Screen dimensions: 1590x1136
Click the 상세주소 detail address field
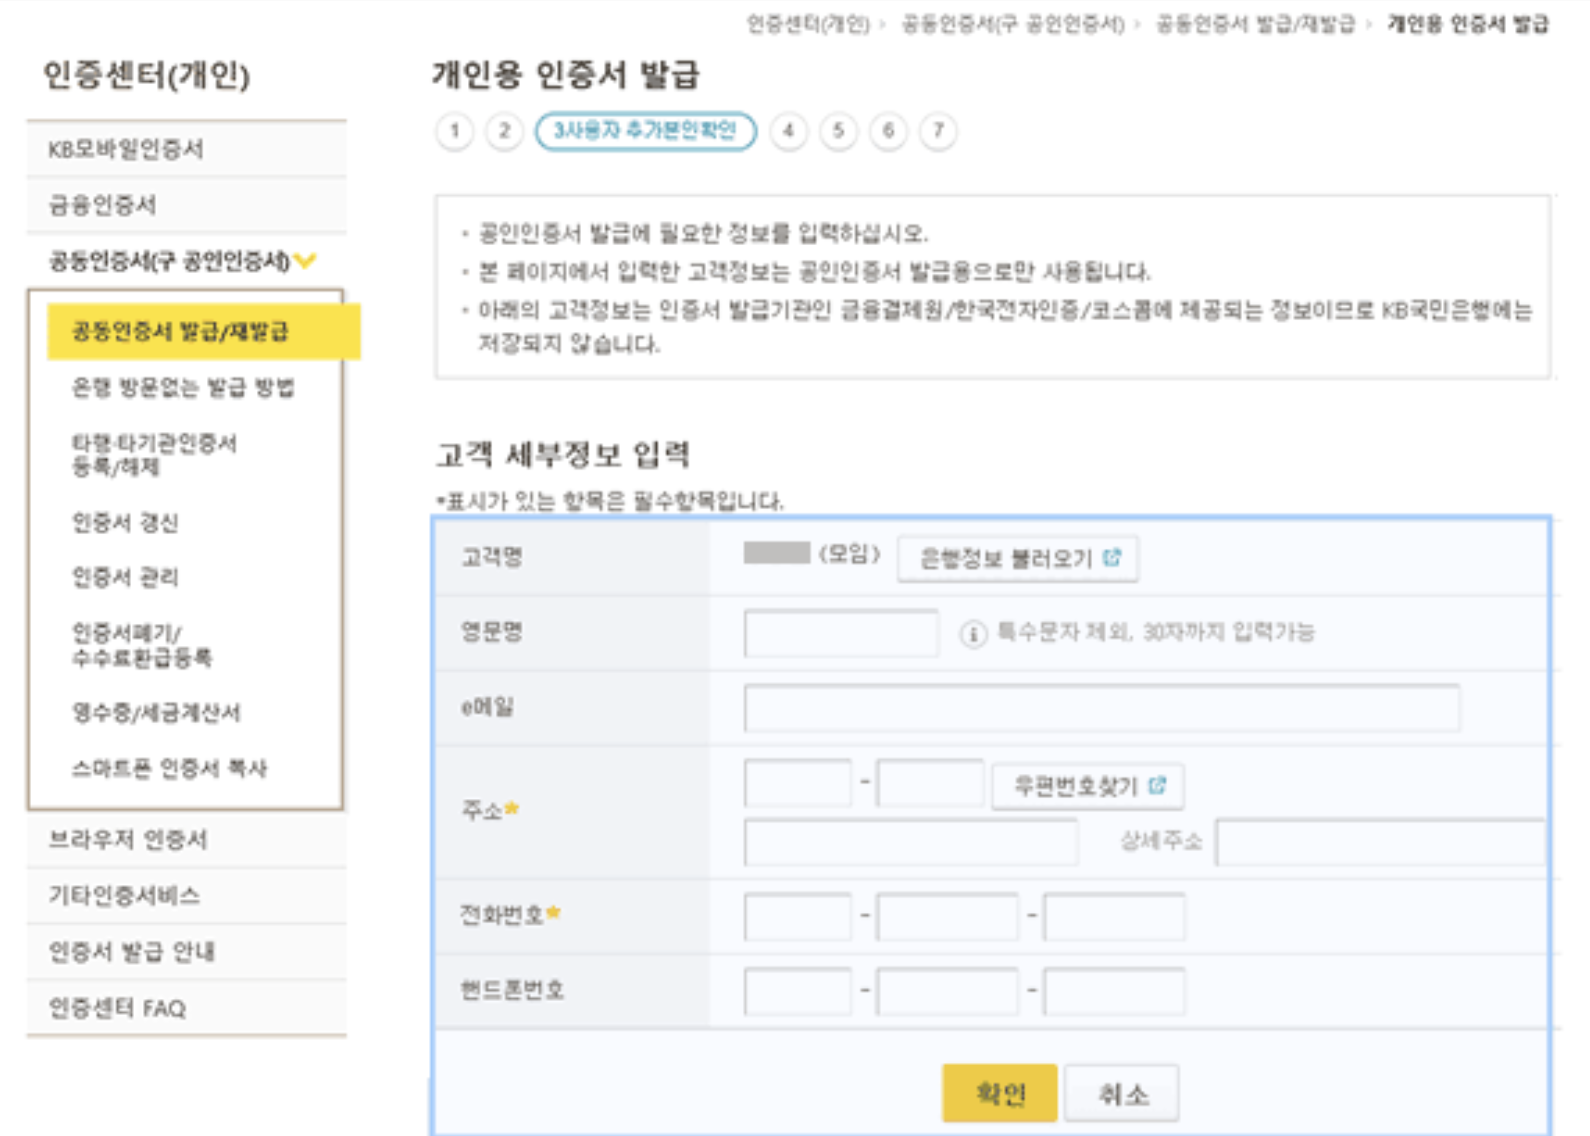pos(1380,842)
